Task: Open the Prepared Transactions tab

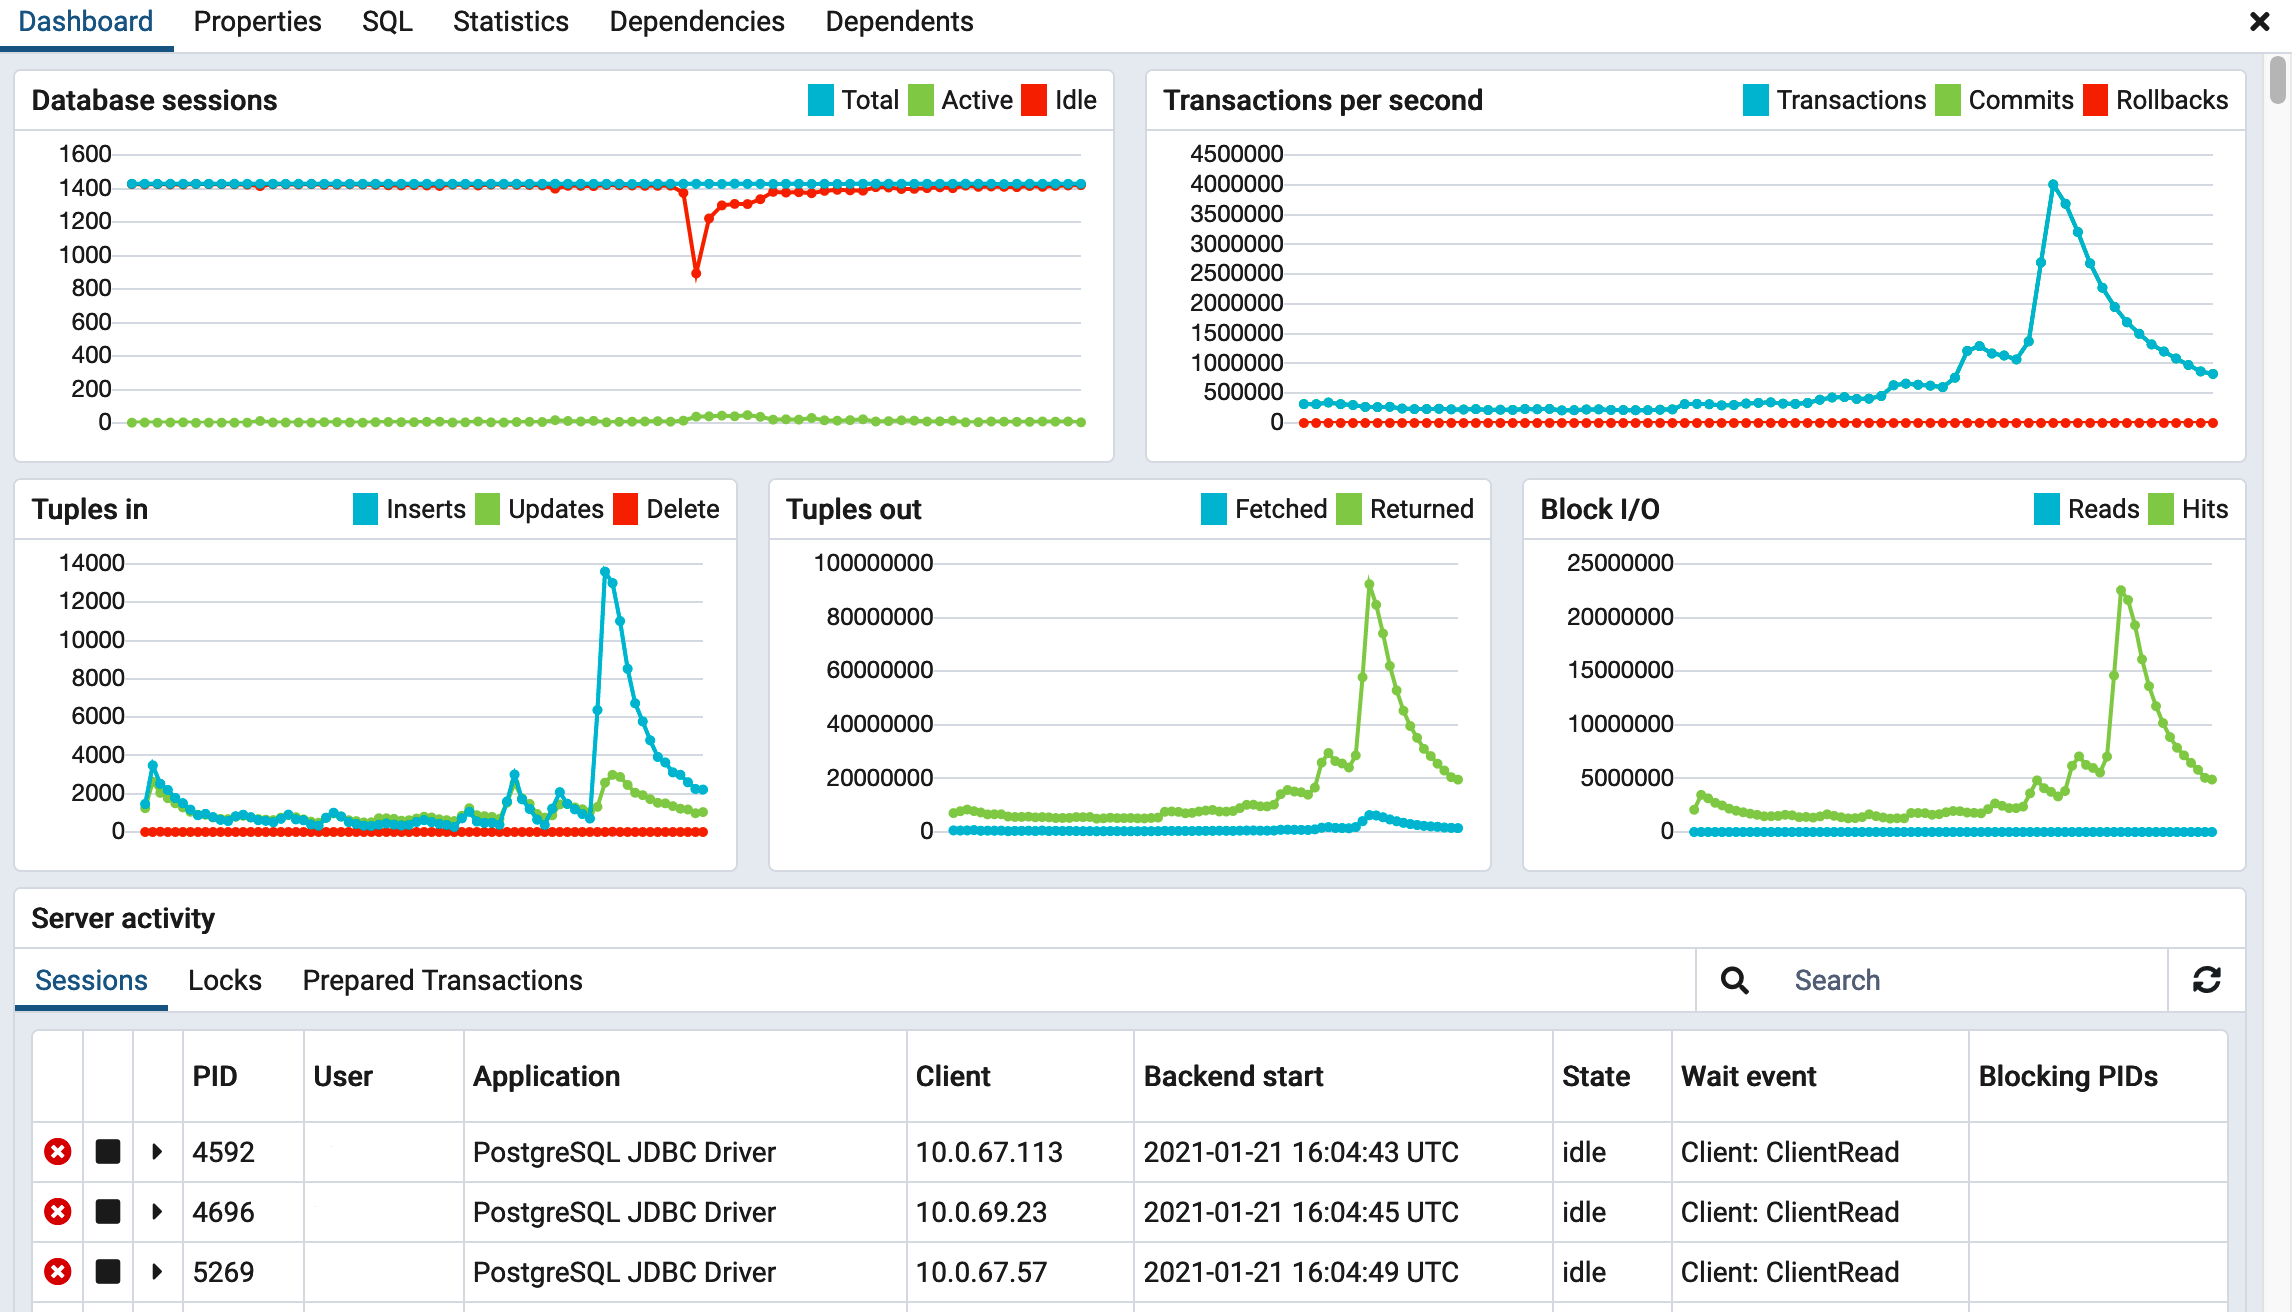Action: coord(443,980)
